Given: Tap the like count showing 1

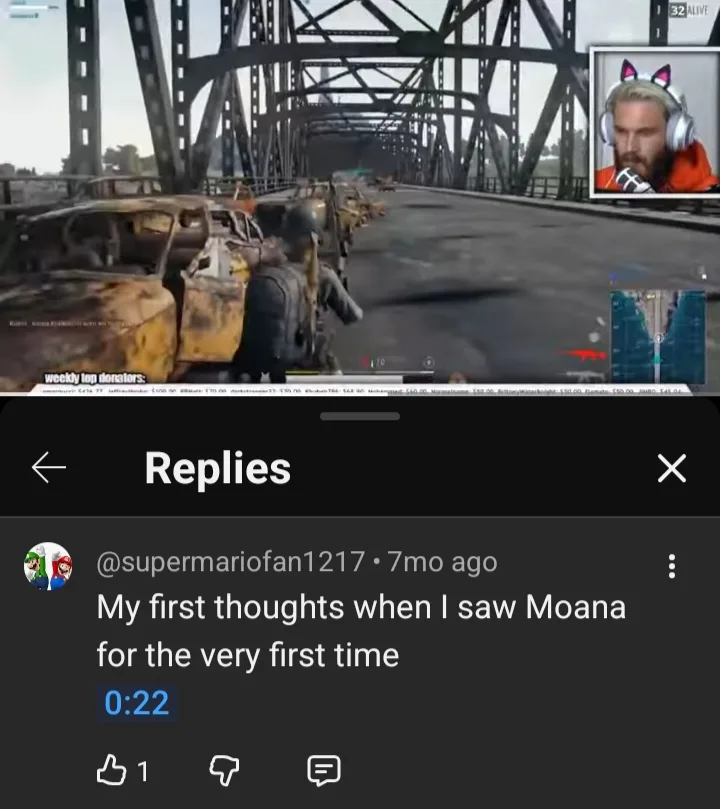Looking at the screenshot, I should tap(143, 771).
